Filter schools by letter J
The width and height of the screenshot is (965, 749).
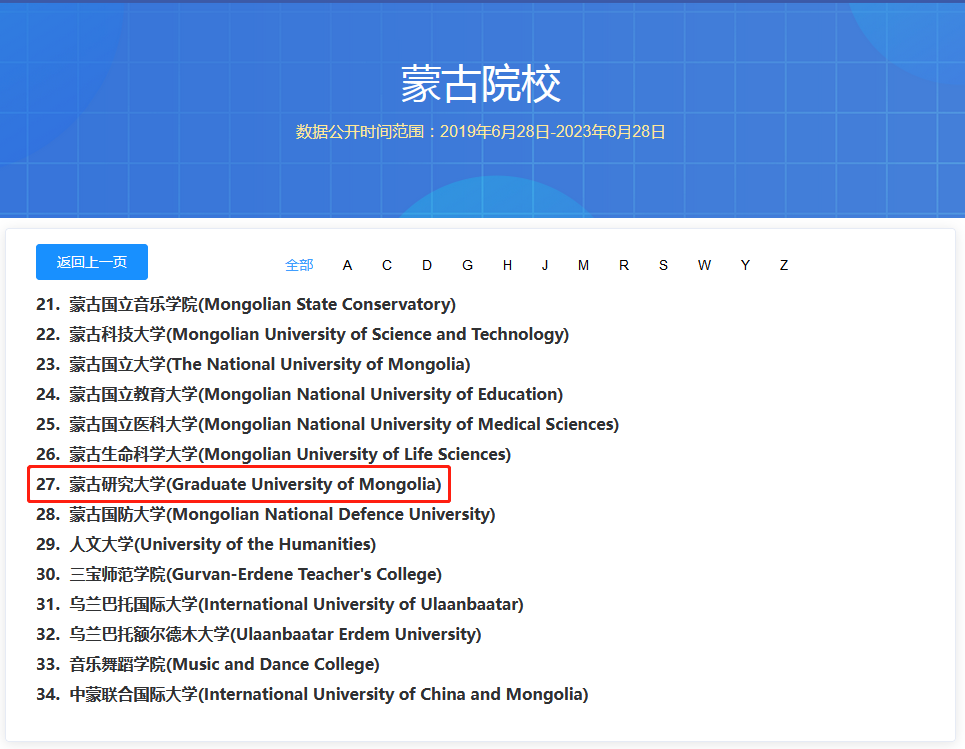click(545, 265)
